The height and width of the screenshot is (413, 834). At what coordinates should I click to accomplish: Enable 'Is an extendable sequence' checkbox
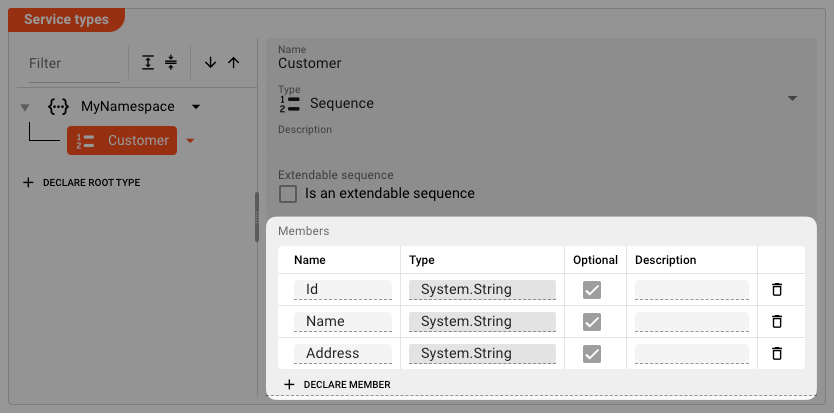coord(288,193)
